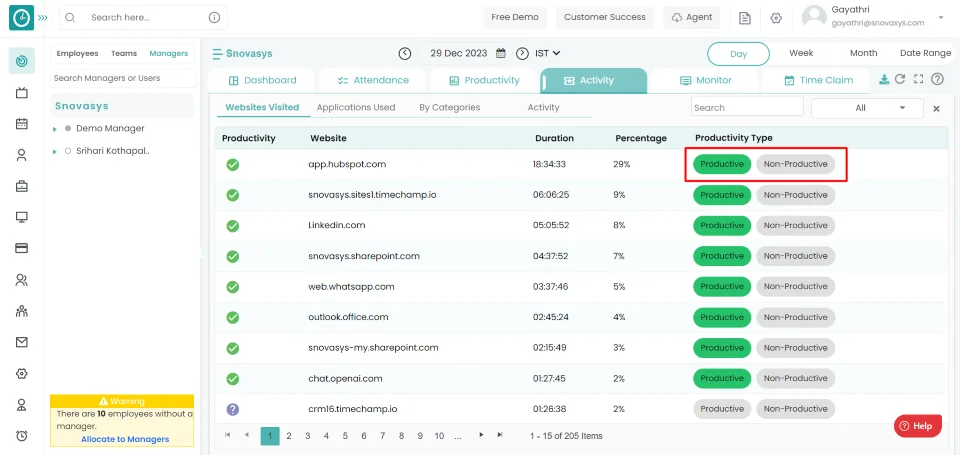Click Allocate to Managers link
960x455 pixels.
[x=125, y=439]
